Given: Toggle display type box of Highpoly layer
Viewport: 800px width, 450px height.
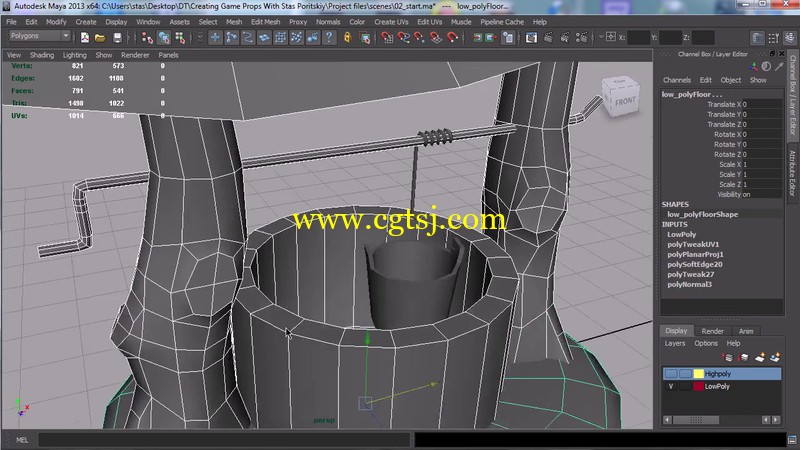Looking at the screenshot, I should [x=685, y=374].
